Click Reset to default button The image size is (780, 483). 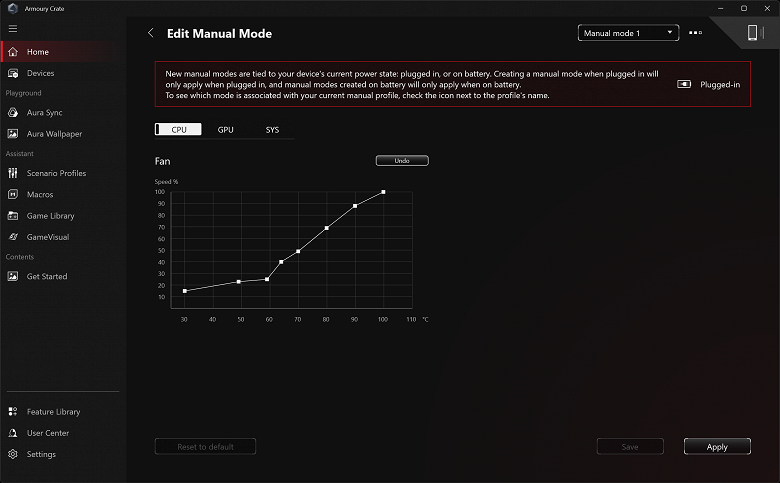[x=205, y=447]
